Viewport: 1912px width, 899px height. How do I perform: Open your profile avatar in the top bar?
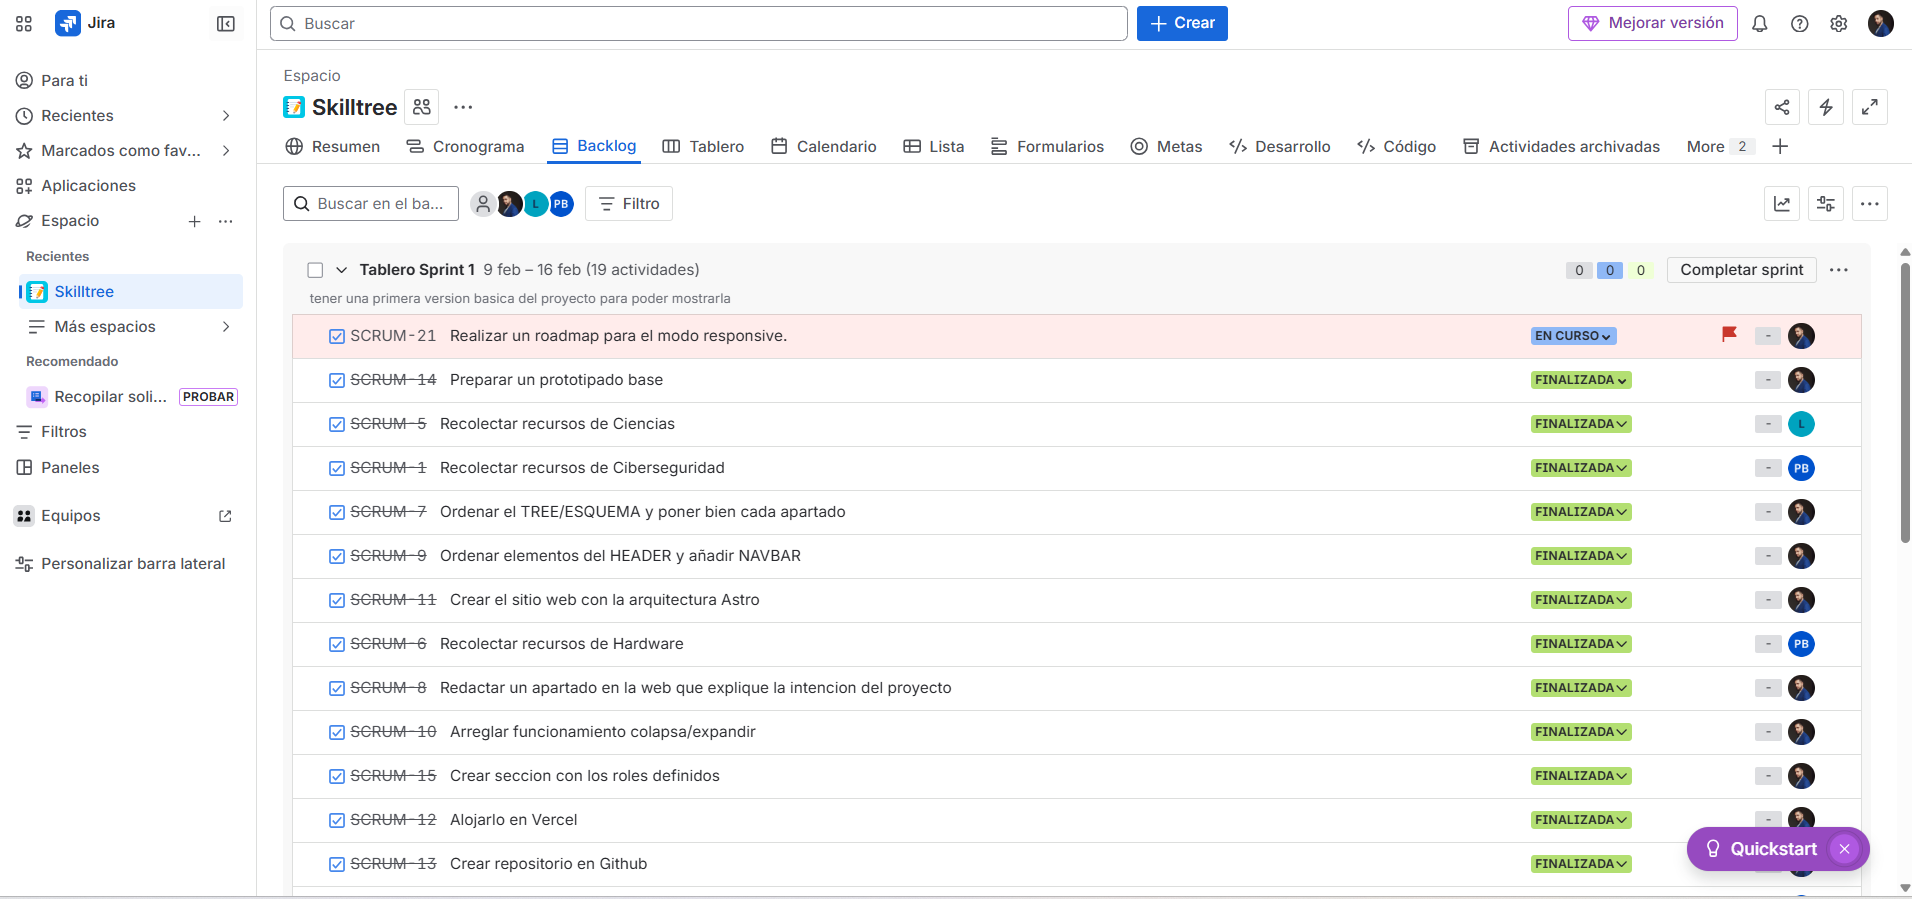(x=1881, y=23)
